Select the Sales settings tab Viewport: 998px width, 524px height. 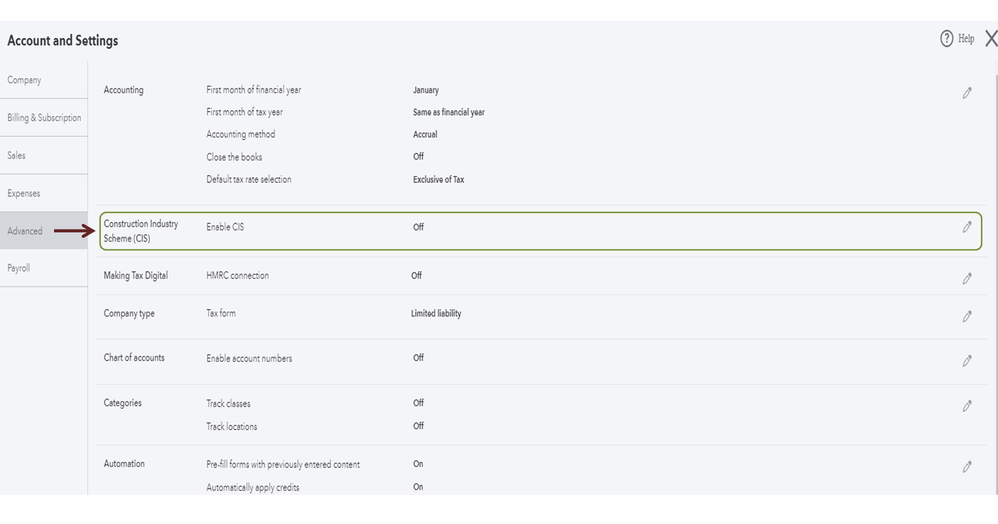[17, 156]
